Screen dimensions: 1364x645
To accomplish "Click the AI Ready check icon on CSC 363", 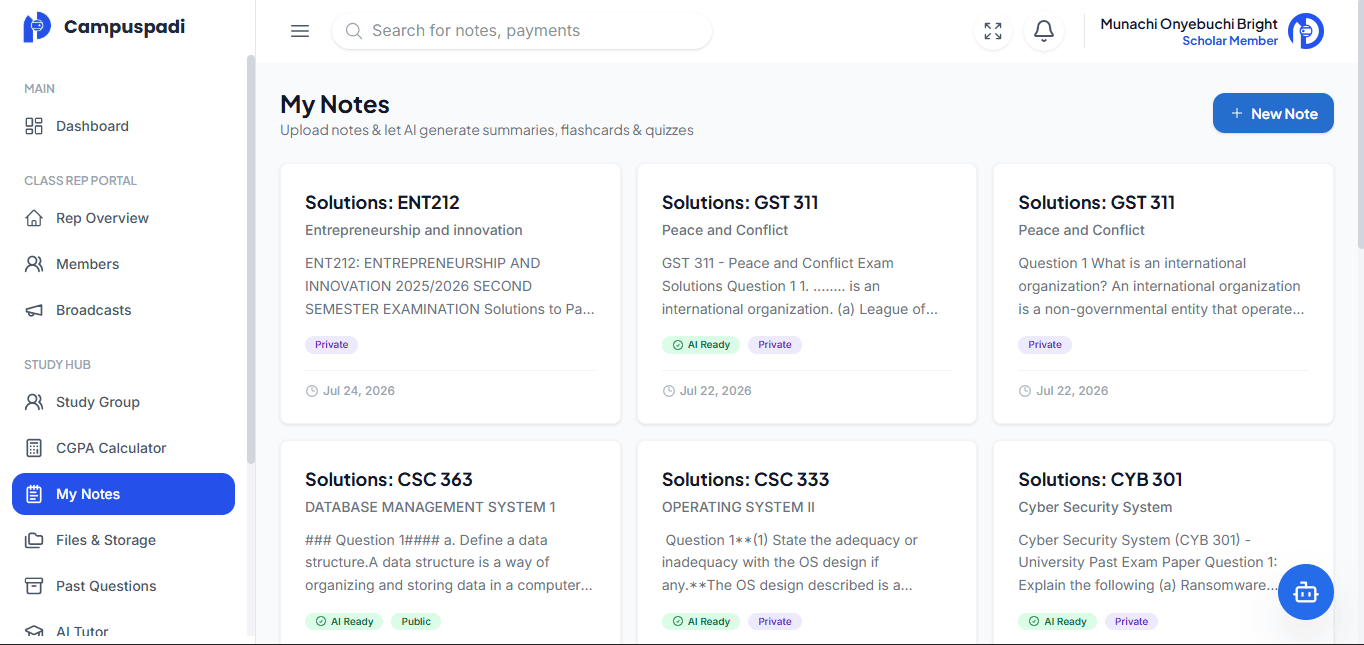I will tap(321, 622).
